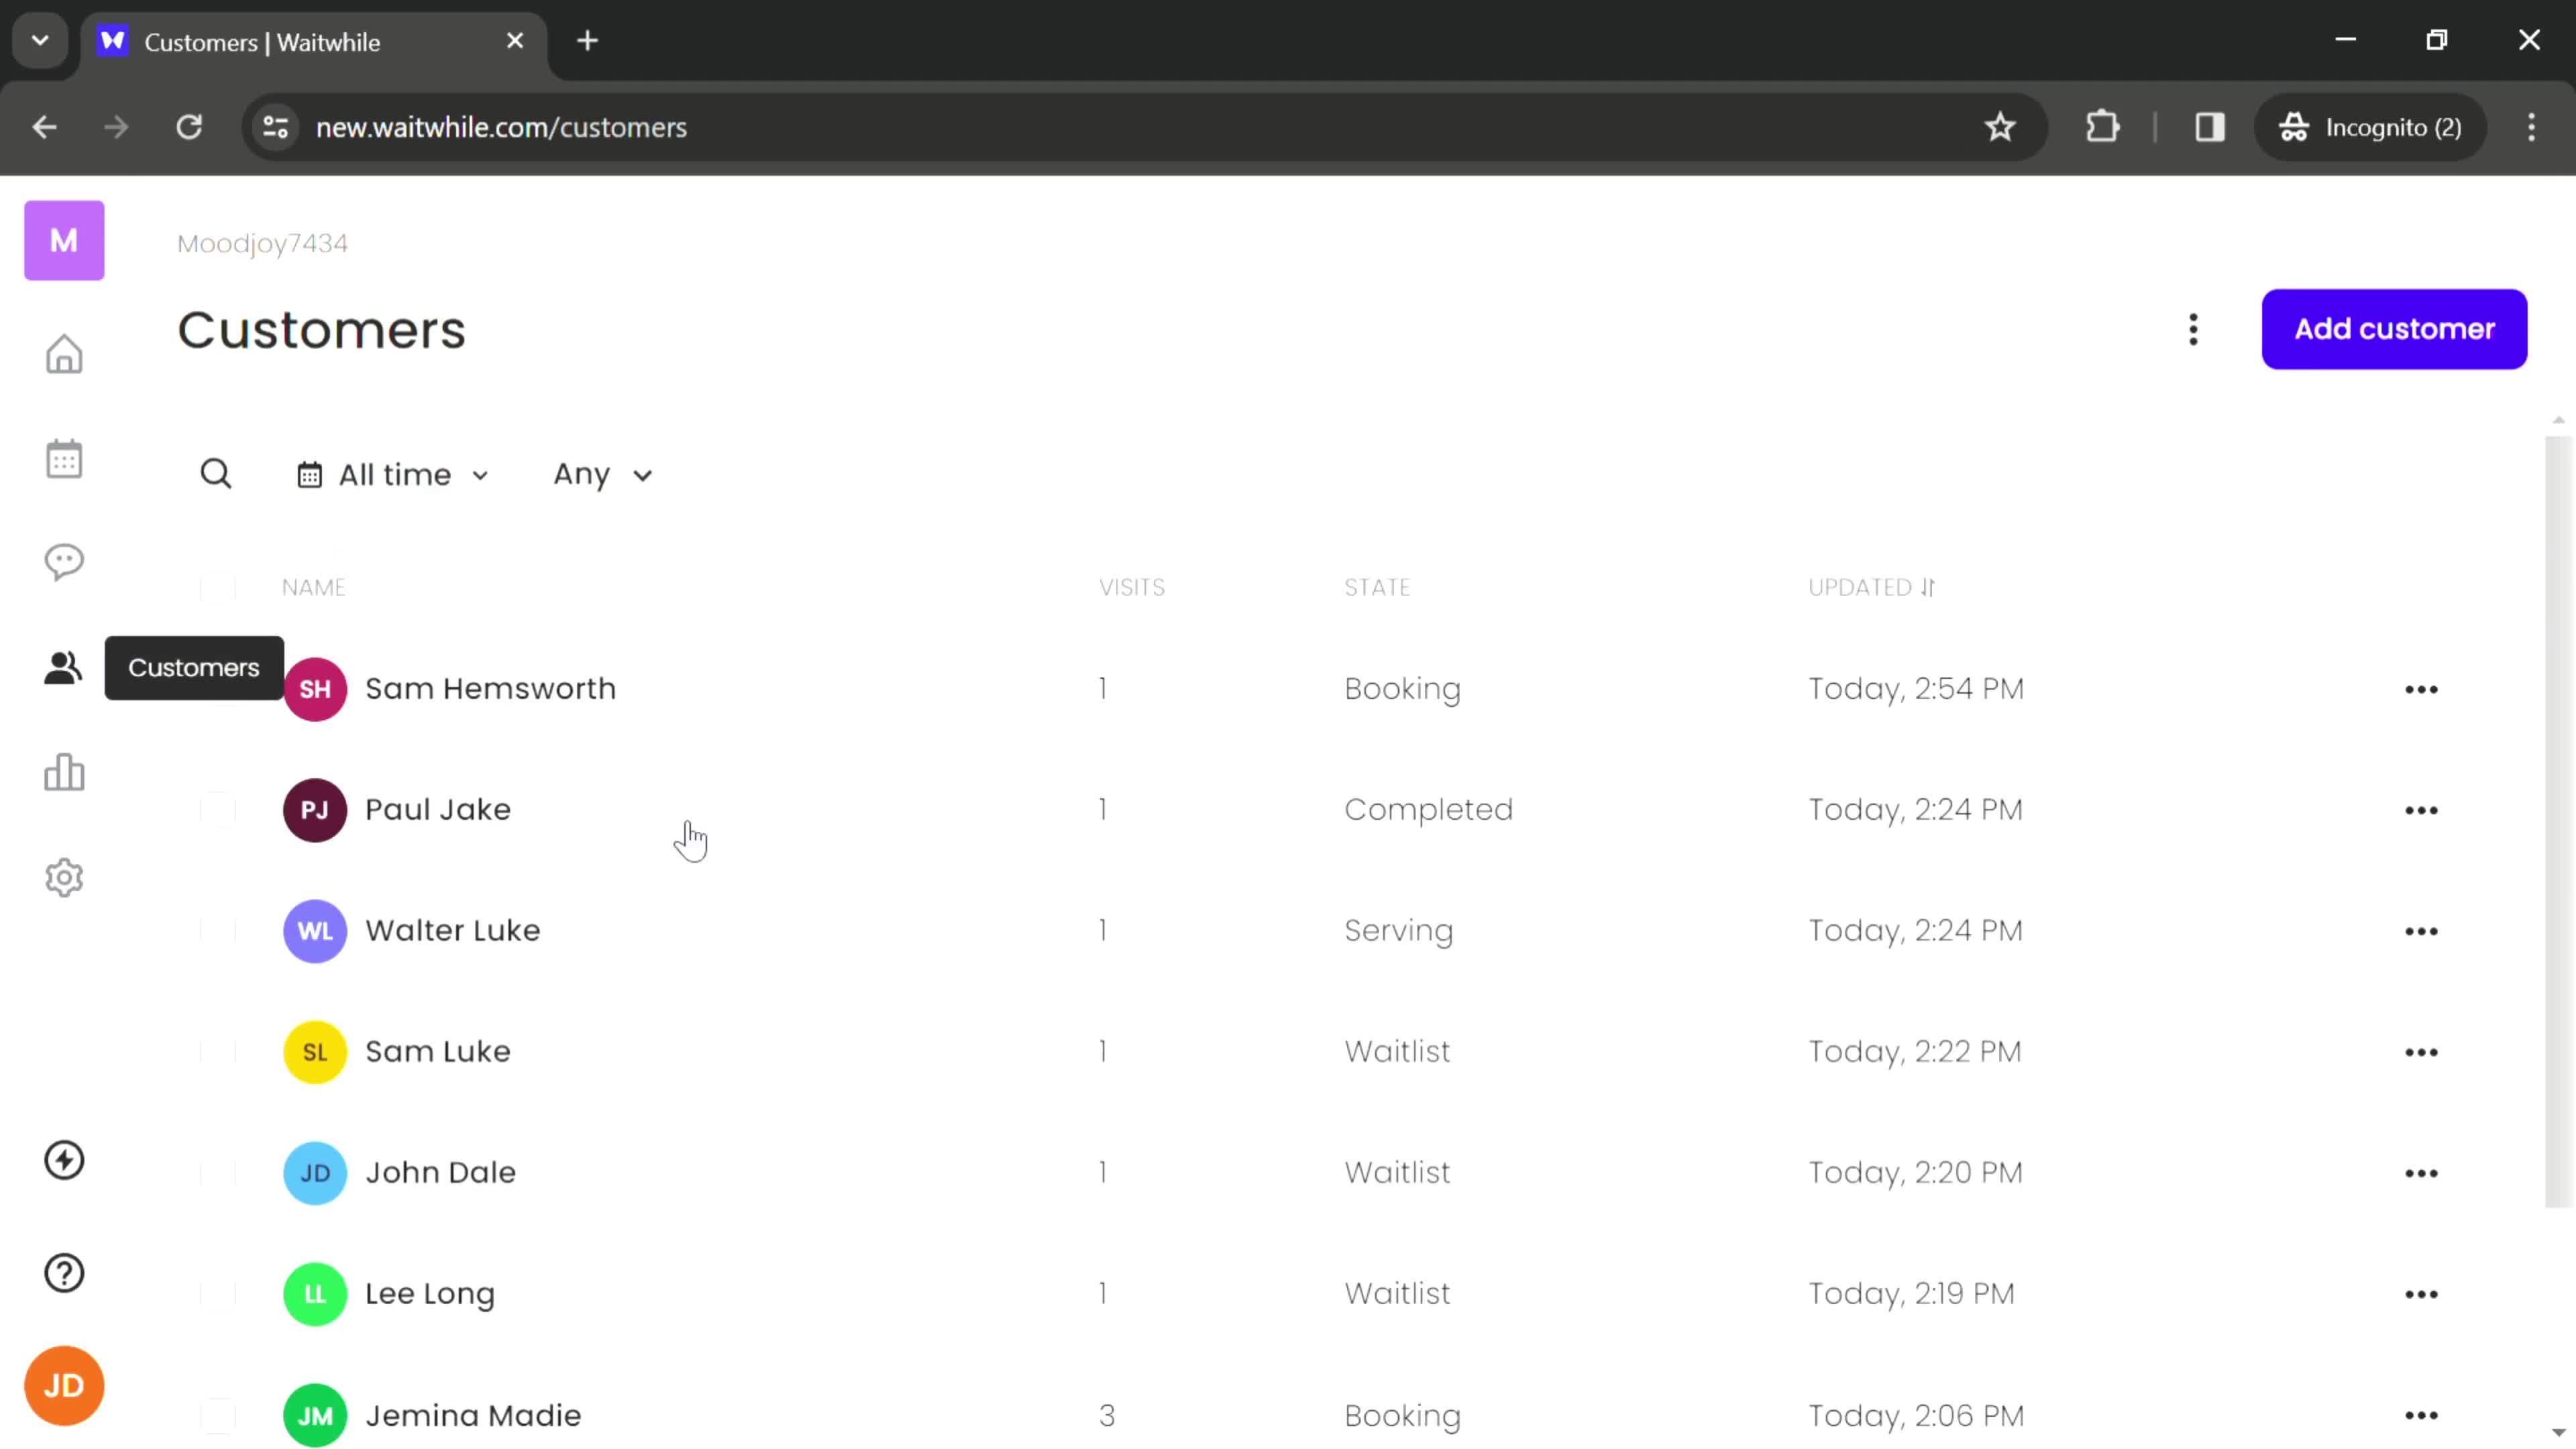Click the Home/Dashboard navigation icon
This screenshot has width=2576, height=1449.
[64, 354]
